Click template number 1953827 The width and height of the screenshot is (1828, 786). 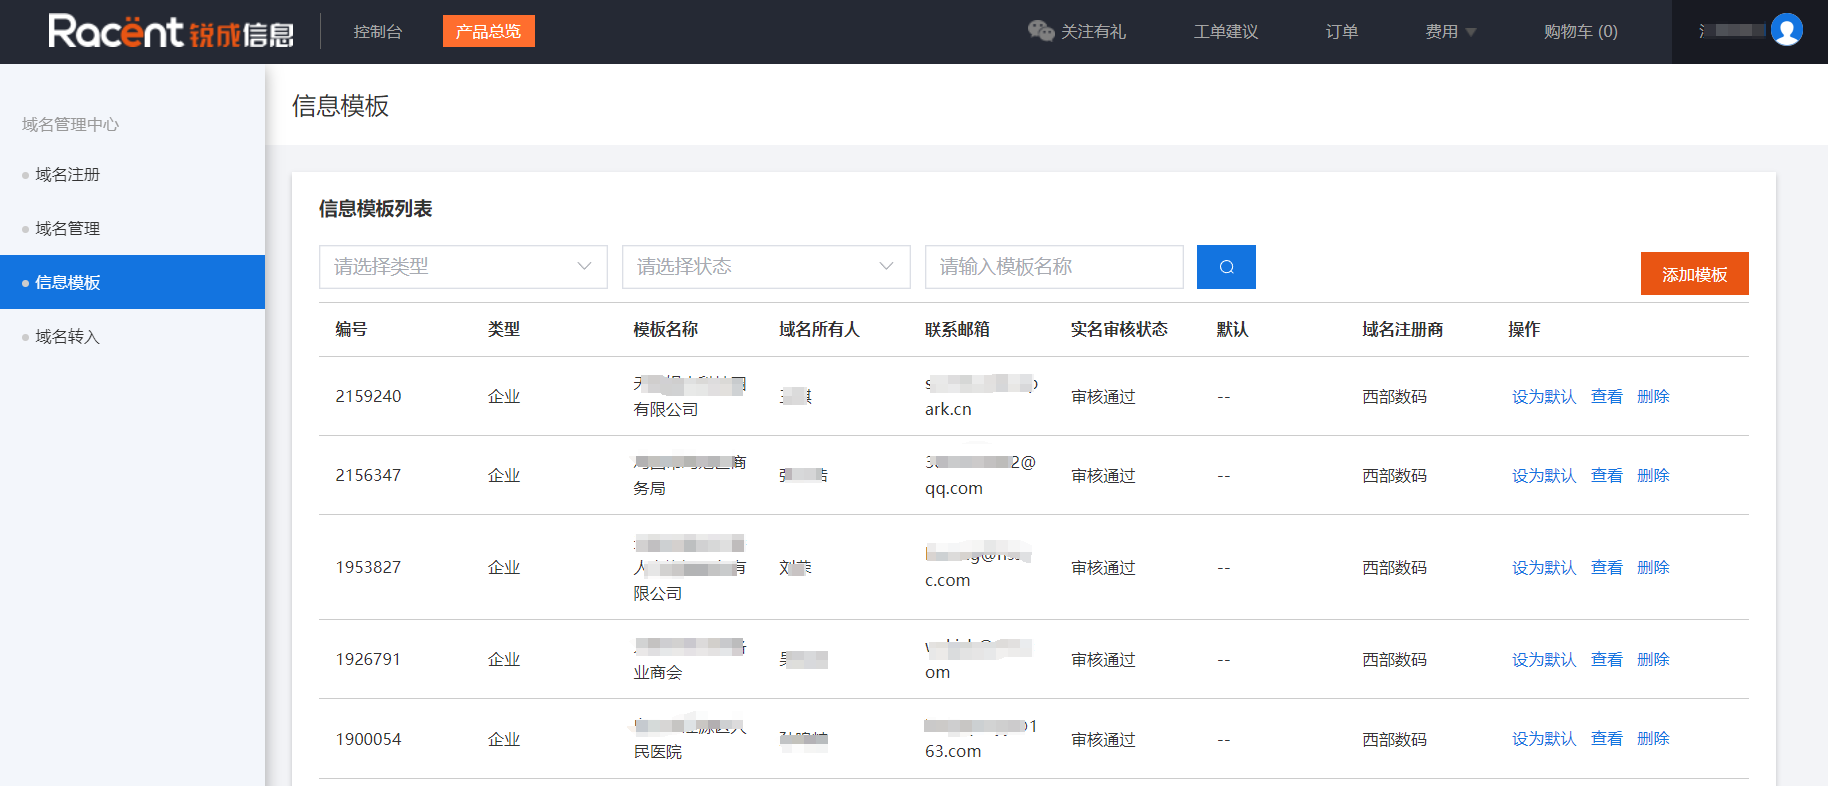coord(368,567)
